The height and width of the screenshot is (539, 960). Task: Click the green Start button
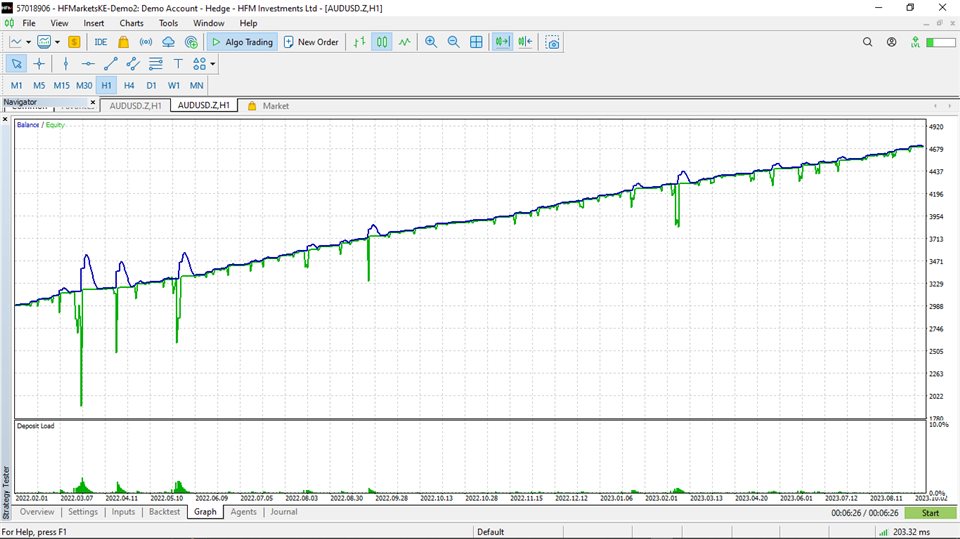(x=930, y=513)
